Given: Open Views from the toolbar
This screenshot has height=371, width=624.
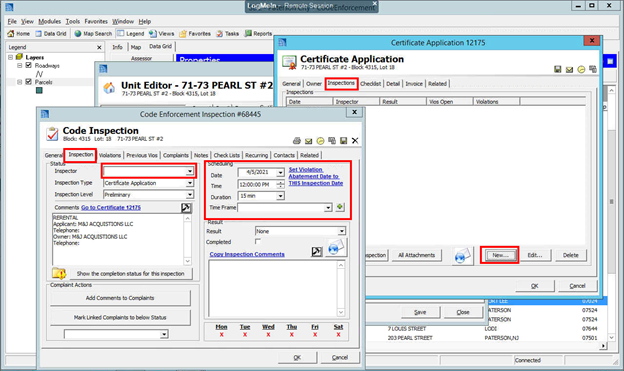Looking at the screenshot, I should coord(162,33).
